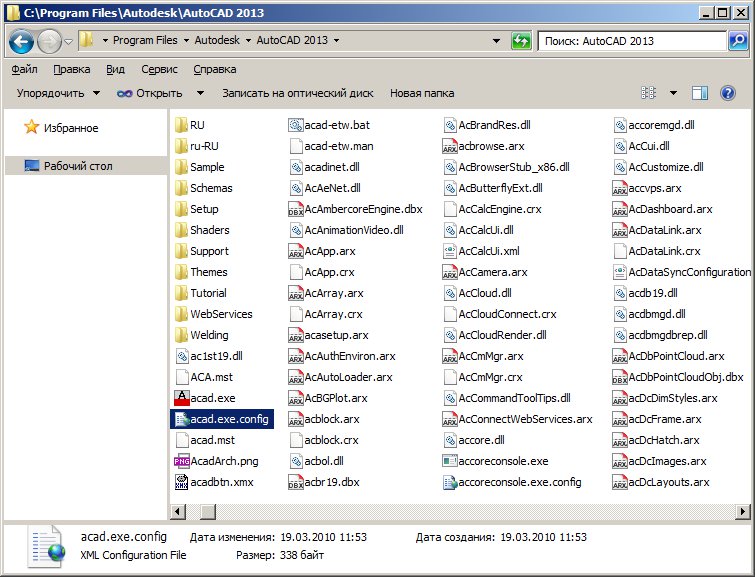Select the acadbtn.xmx file icon

pos(182,482)
